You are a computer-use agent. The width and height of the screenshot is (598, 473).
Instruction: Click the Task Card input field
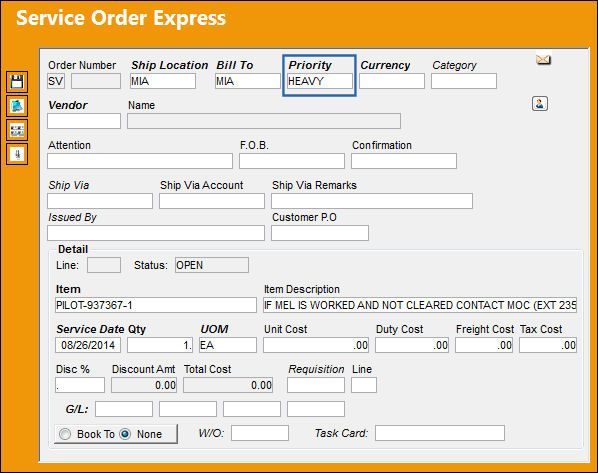pos(440,433)
